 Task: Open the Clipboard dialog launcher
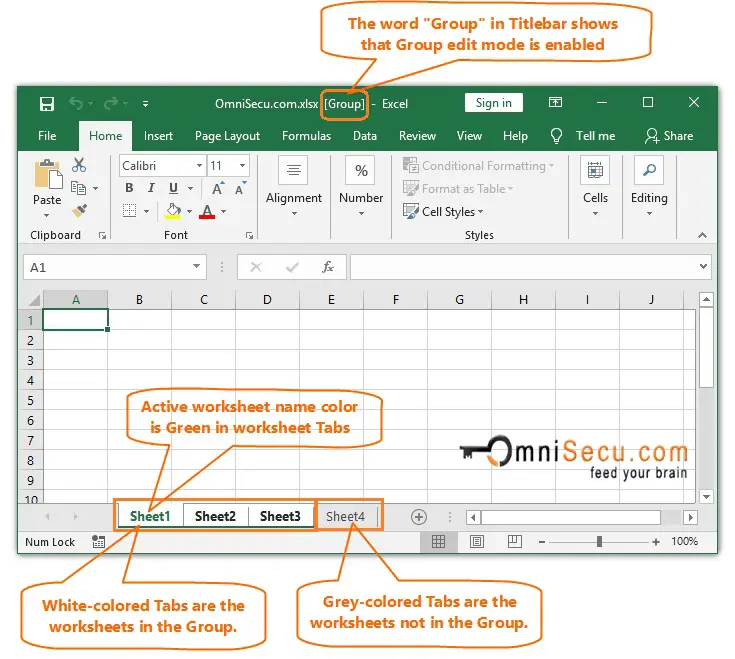click(102, 236)
